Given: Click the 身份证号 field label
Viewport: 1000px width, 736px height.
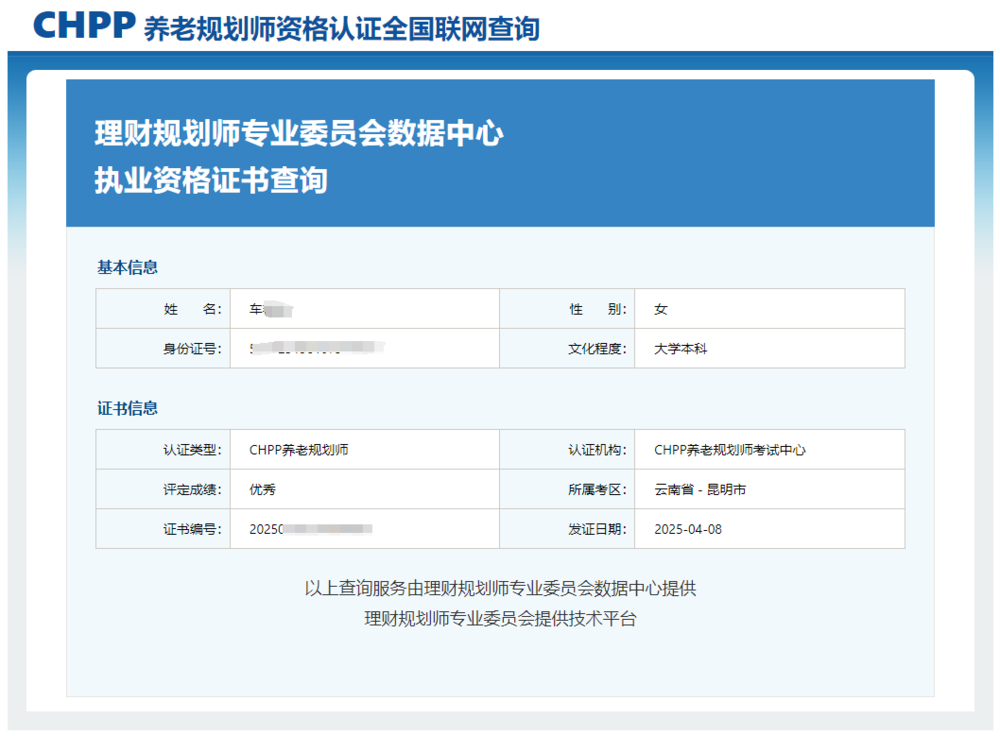Looking at the screenshot, I should coord(192,349).
